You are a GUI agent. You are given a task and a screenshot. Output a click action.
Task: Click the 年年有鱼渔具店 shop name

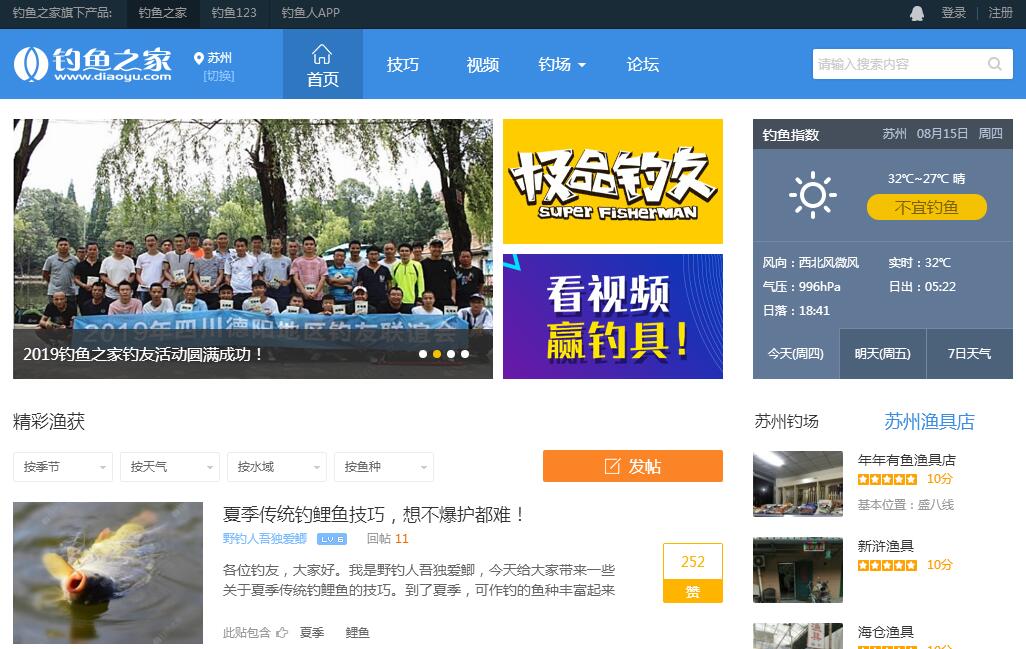pos(906,460)
